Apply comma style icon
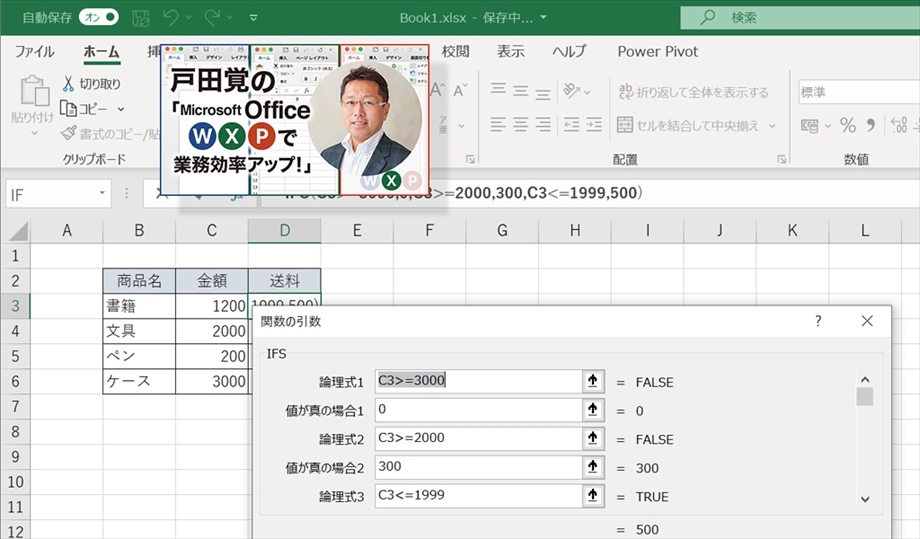This screenshot has height=539, width=920. pos(871,125)
